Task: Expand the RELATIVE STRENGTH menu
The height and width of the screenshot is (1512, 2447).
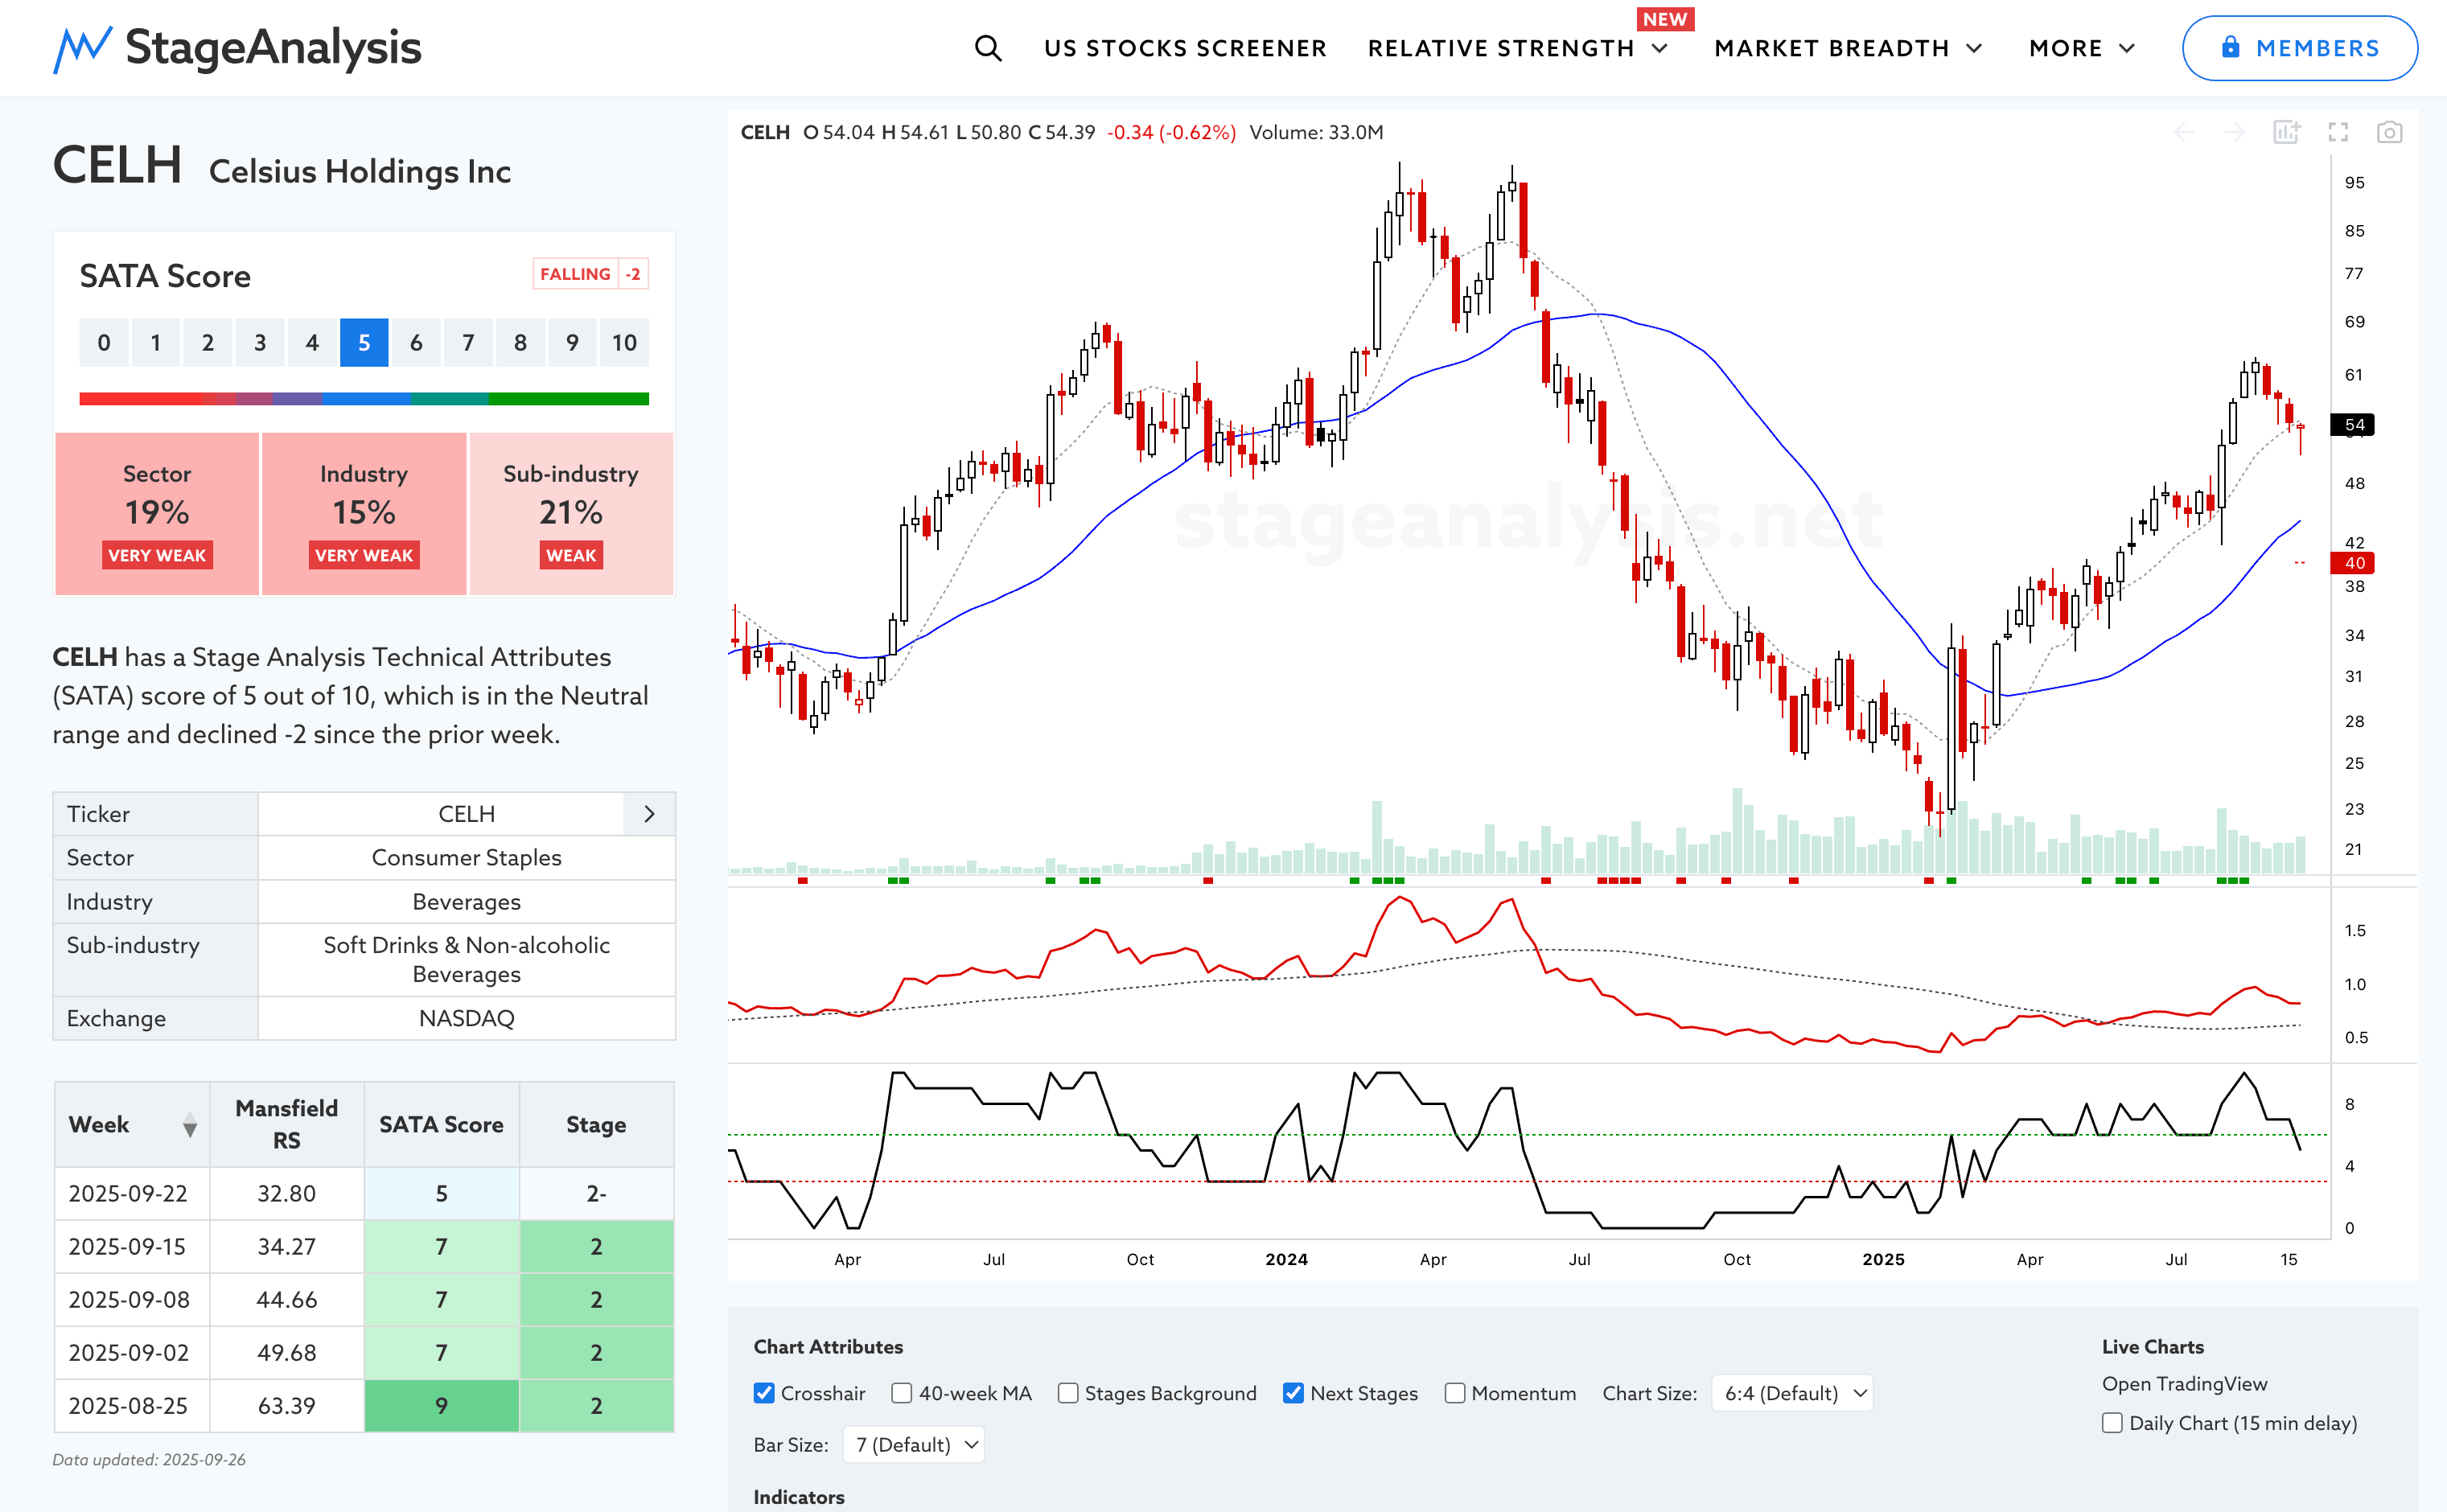Action: [x=1518, y=48]
